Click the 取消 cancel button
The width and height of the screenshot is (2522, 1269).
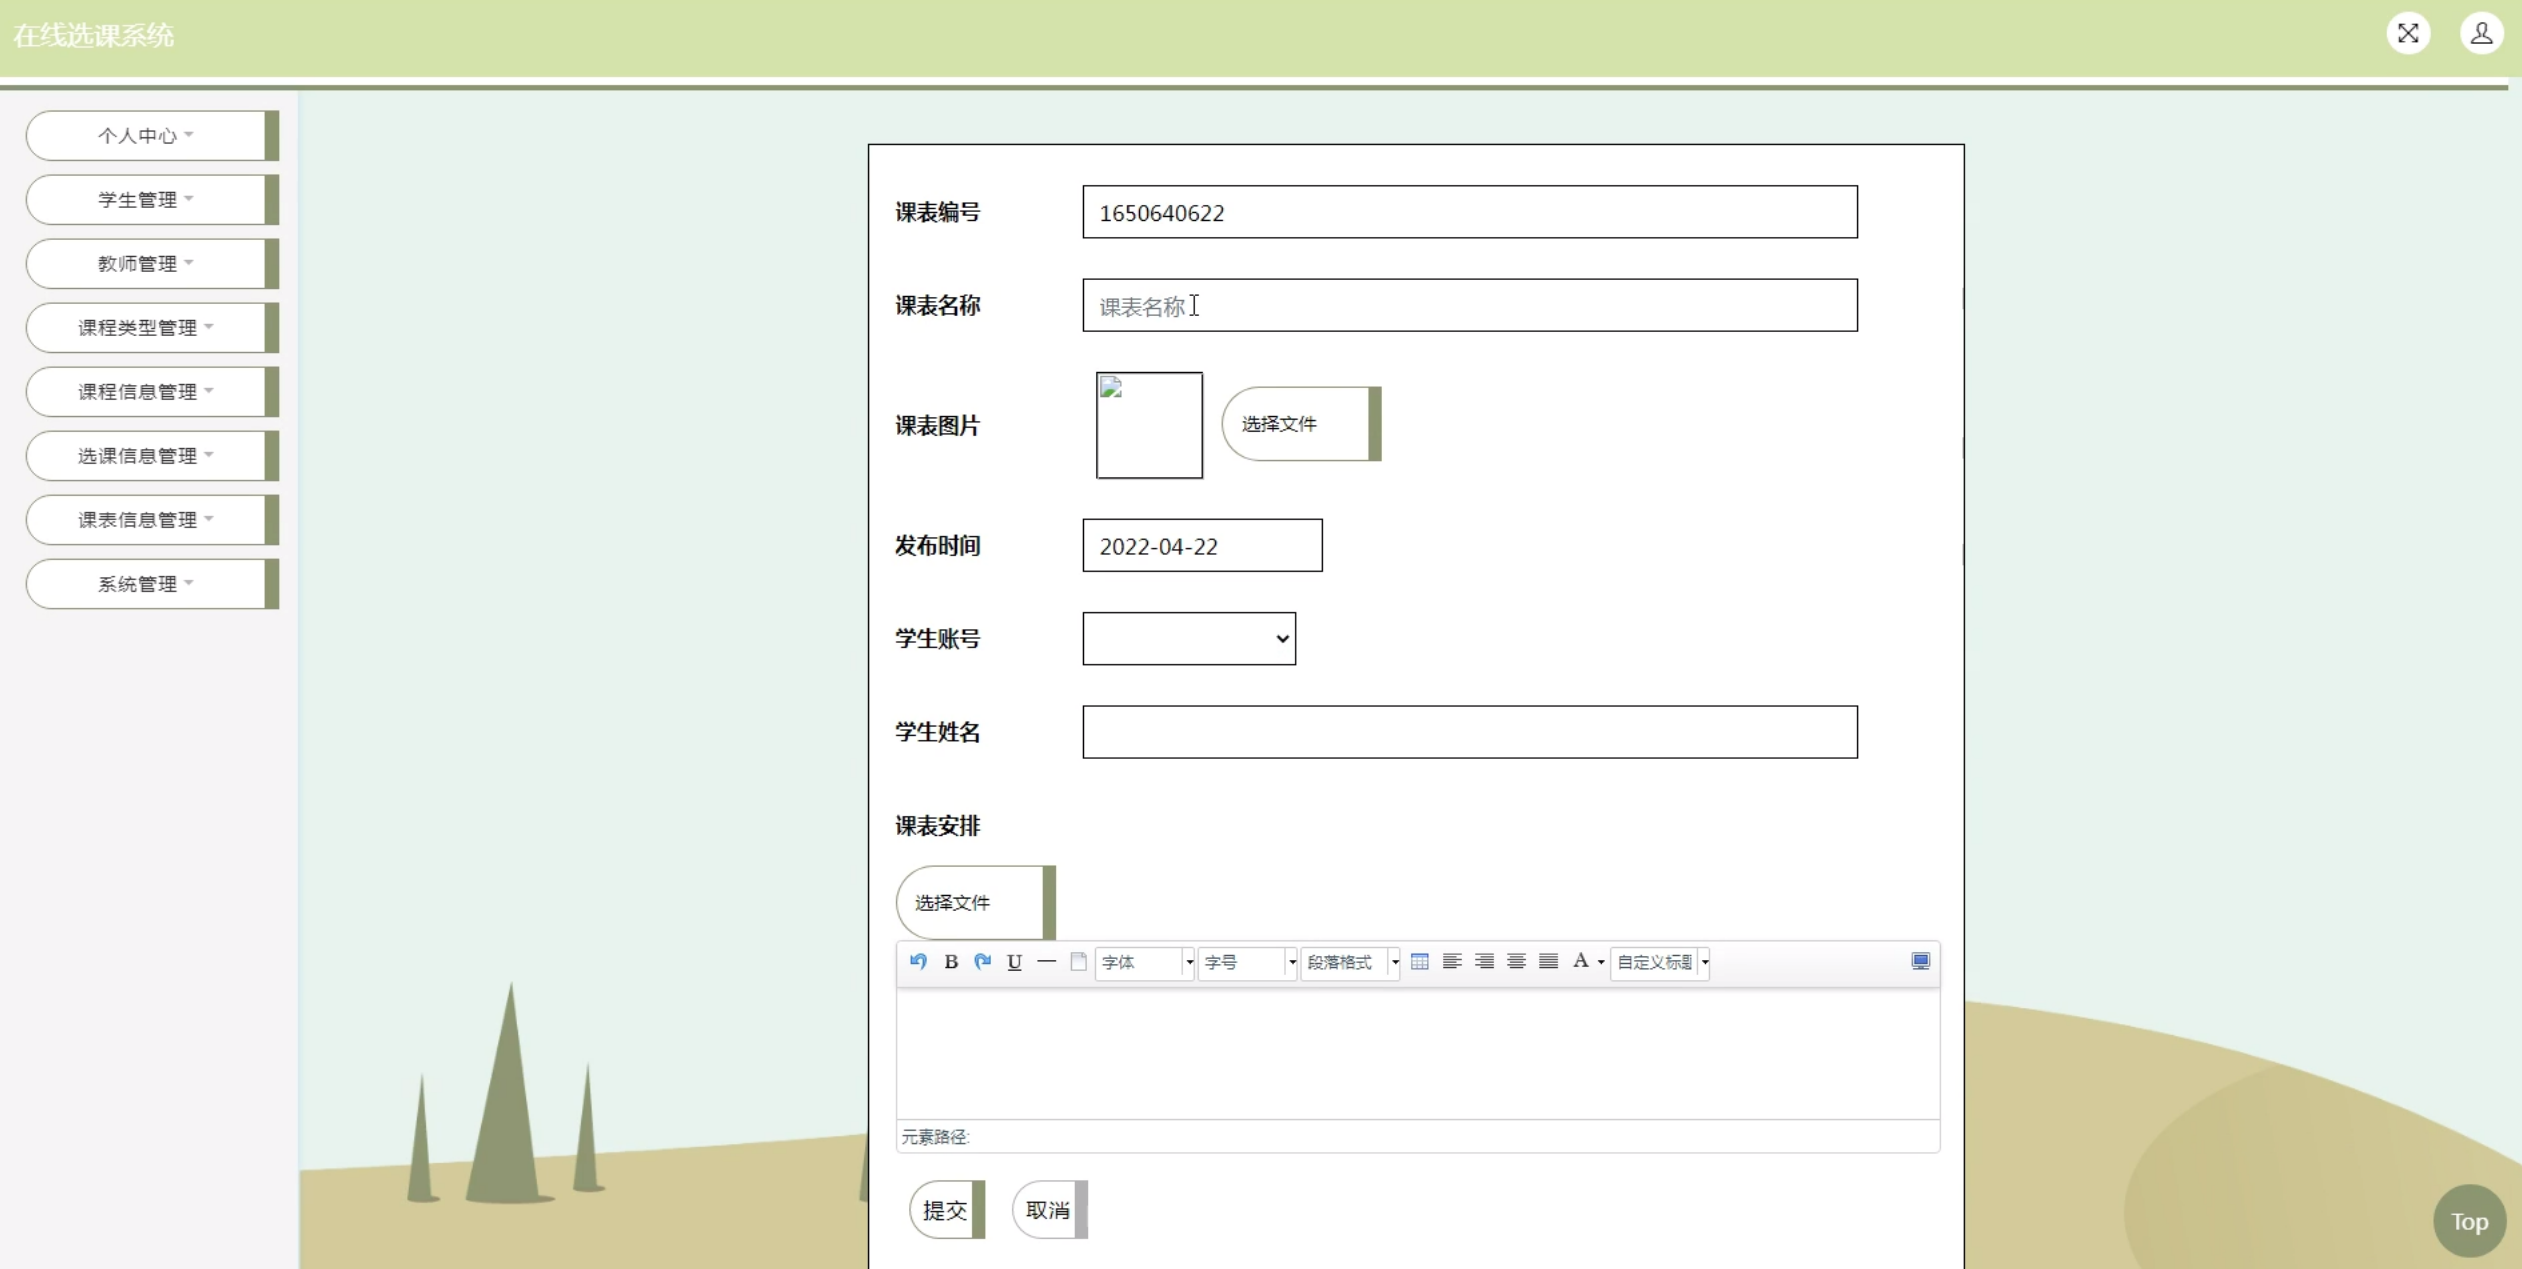(1047, 1210)
